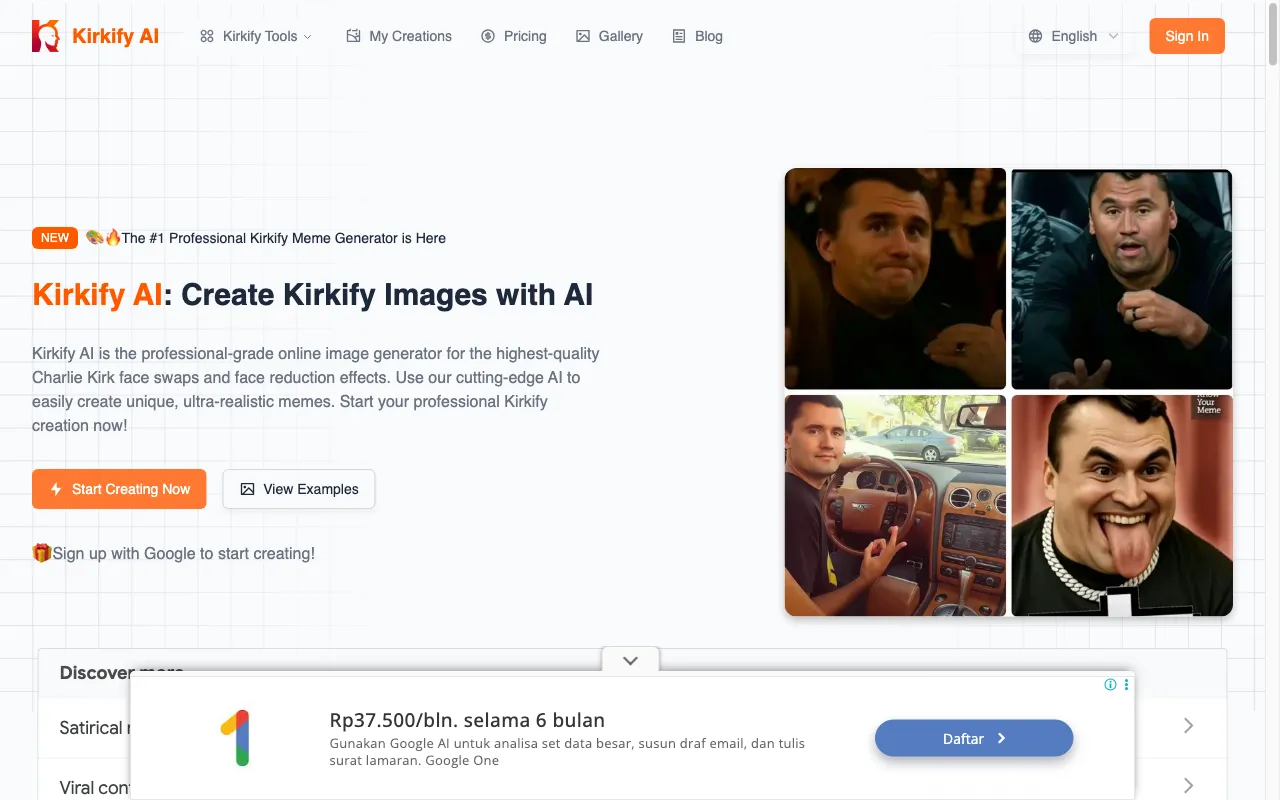Click View Examples button

(x=299, y=489)
